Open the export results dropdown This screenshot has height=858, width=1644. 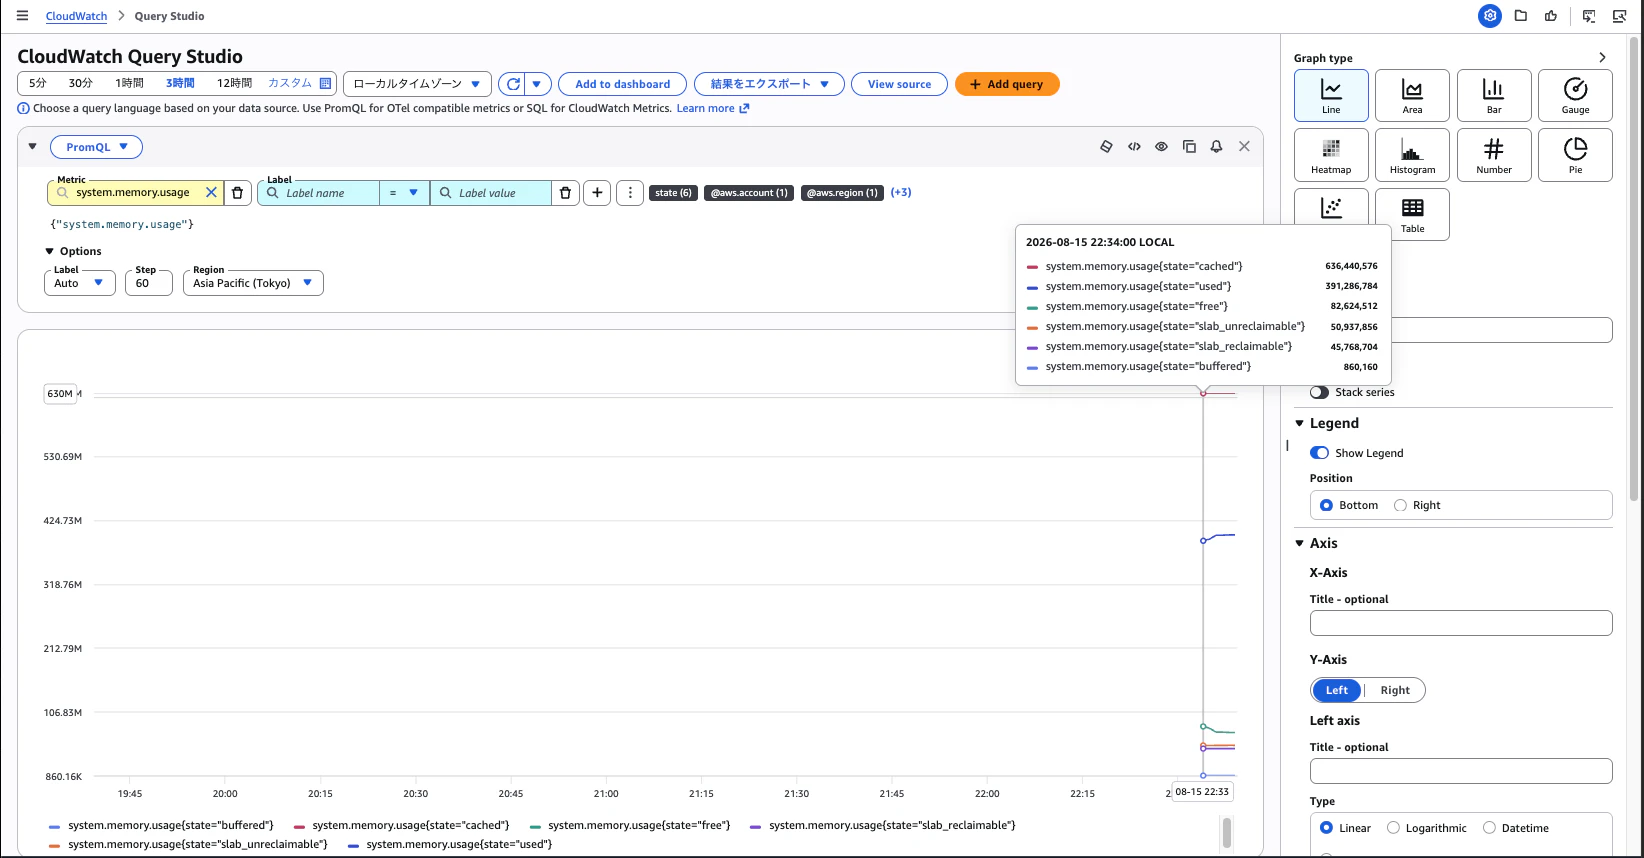coord(769,84)
